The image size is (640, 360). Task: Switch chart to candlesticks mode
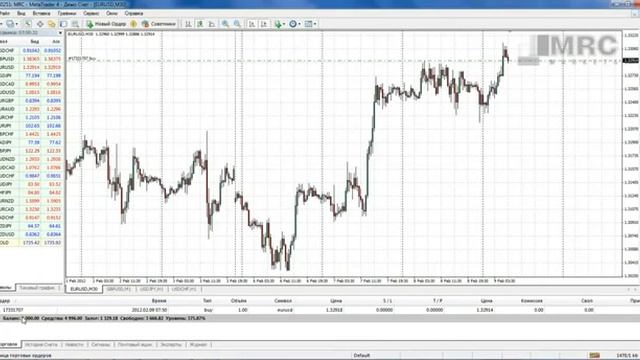pyautogui.click(x=200, y=24)
